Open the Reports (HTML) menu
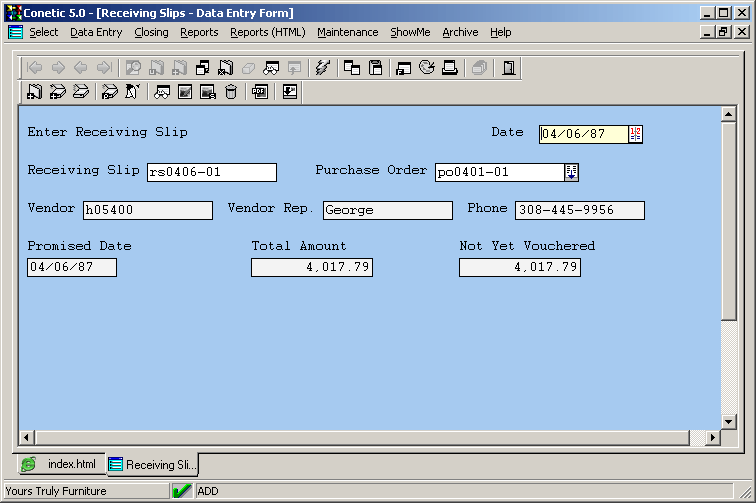Screen dimensions: 756x503 pos(267,32)
